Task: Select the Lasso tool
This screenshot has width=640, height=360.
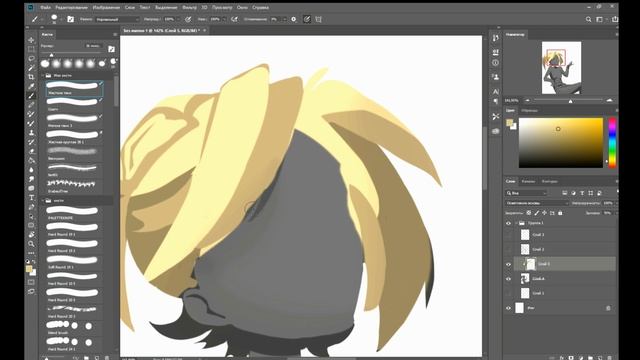Action: [31, 58]
